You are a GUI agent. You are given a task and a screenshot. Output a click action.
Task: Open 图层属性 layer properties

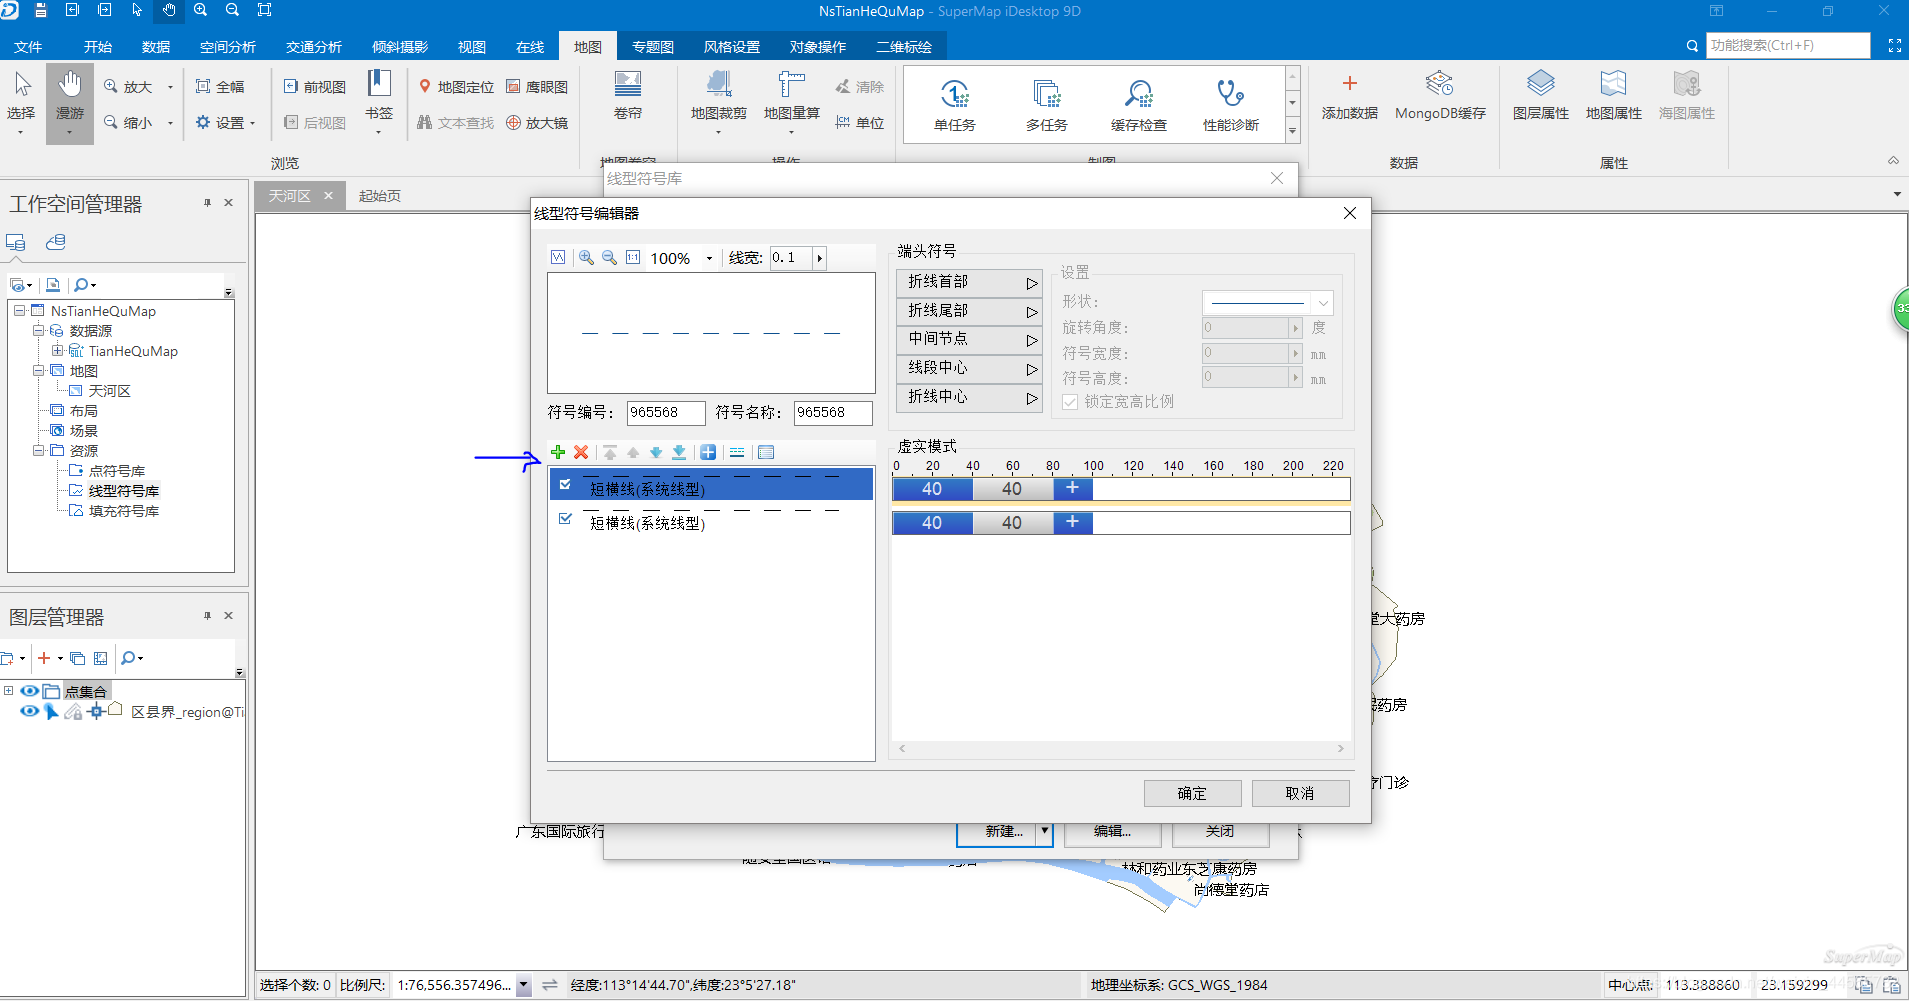coord(1541,96)
